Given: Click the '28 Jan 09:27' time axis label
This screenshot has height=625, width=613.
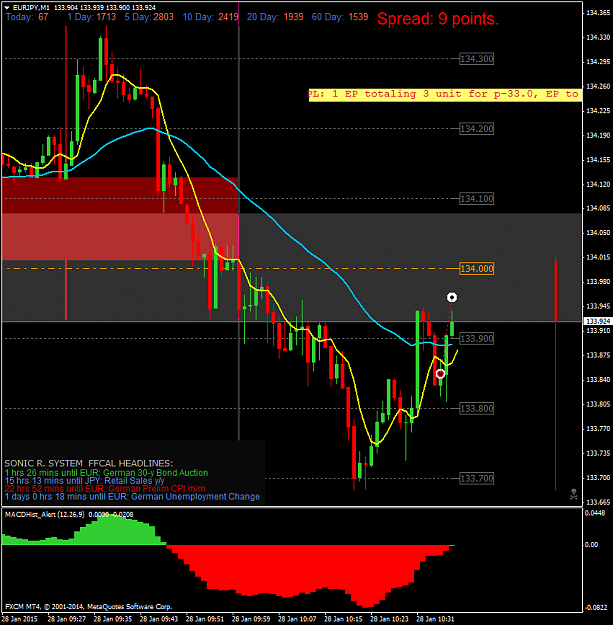Looking at the screenshot, I should [67, 619].
